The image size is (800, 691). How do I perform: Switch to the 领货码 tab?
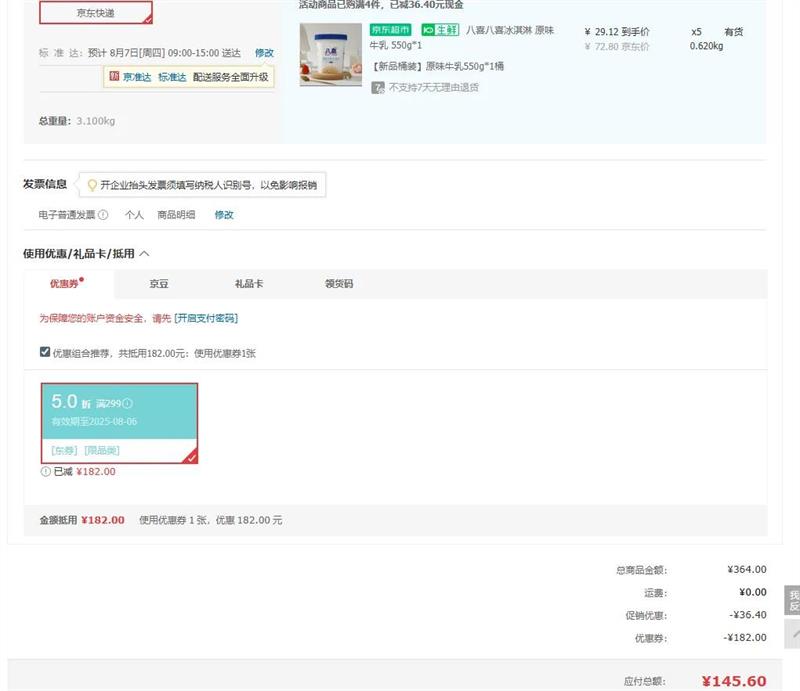(339, 284)
